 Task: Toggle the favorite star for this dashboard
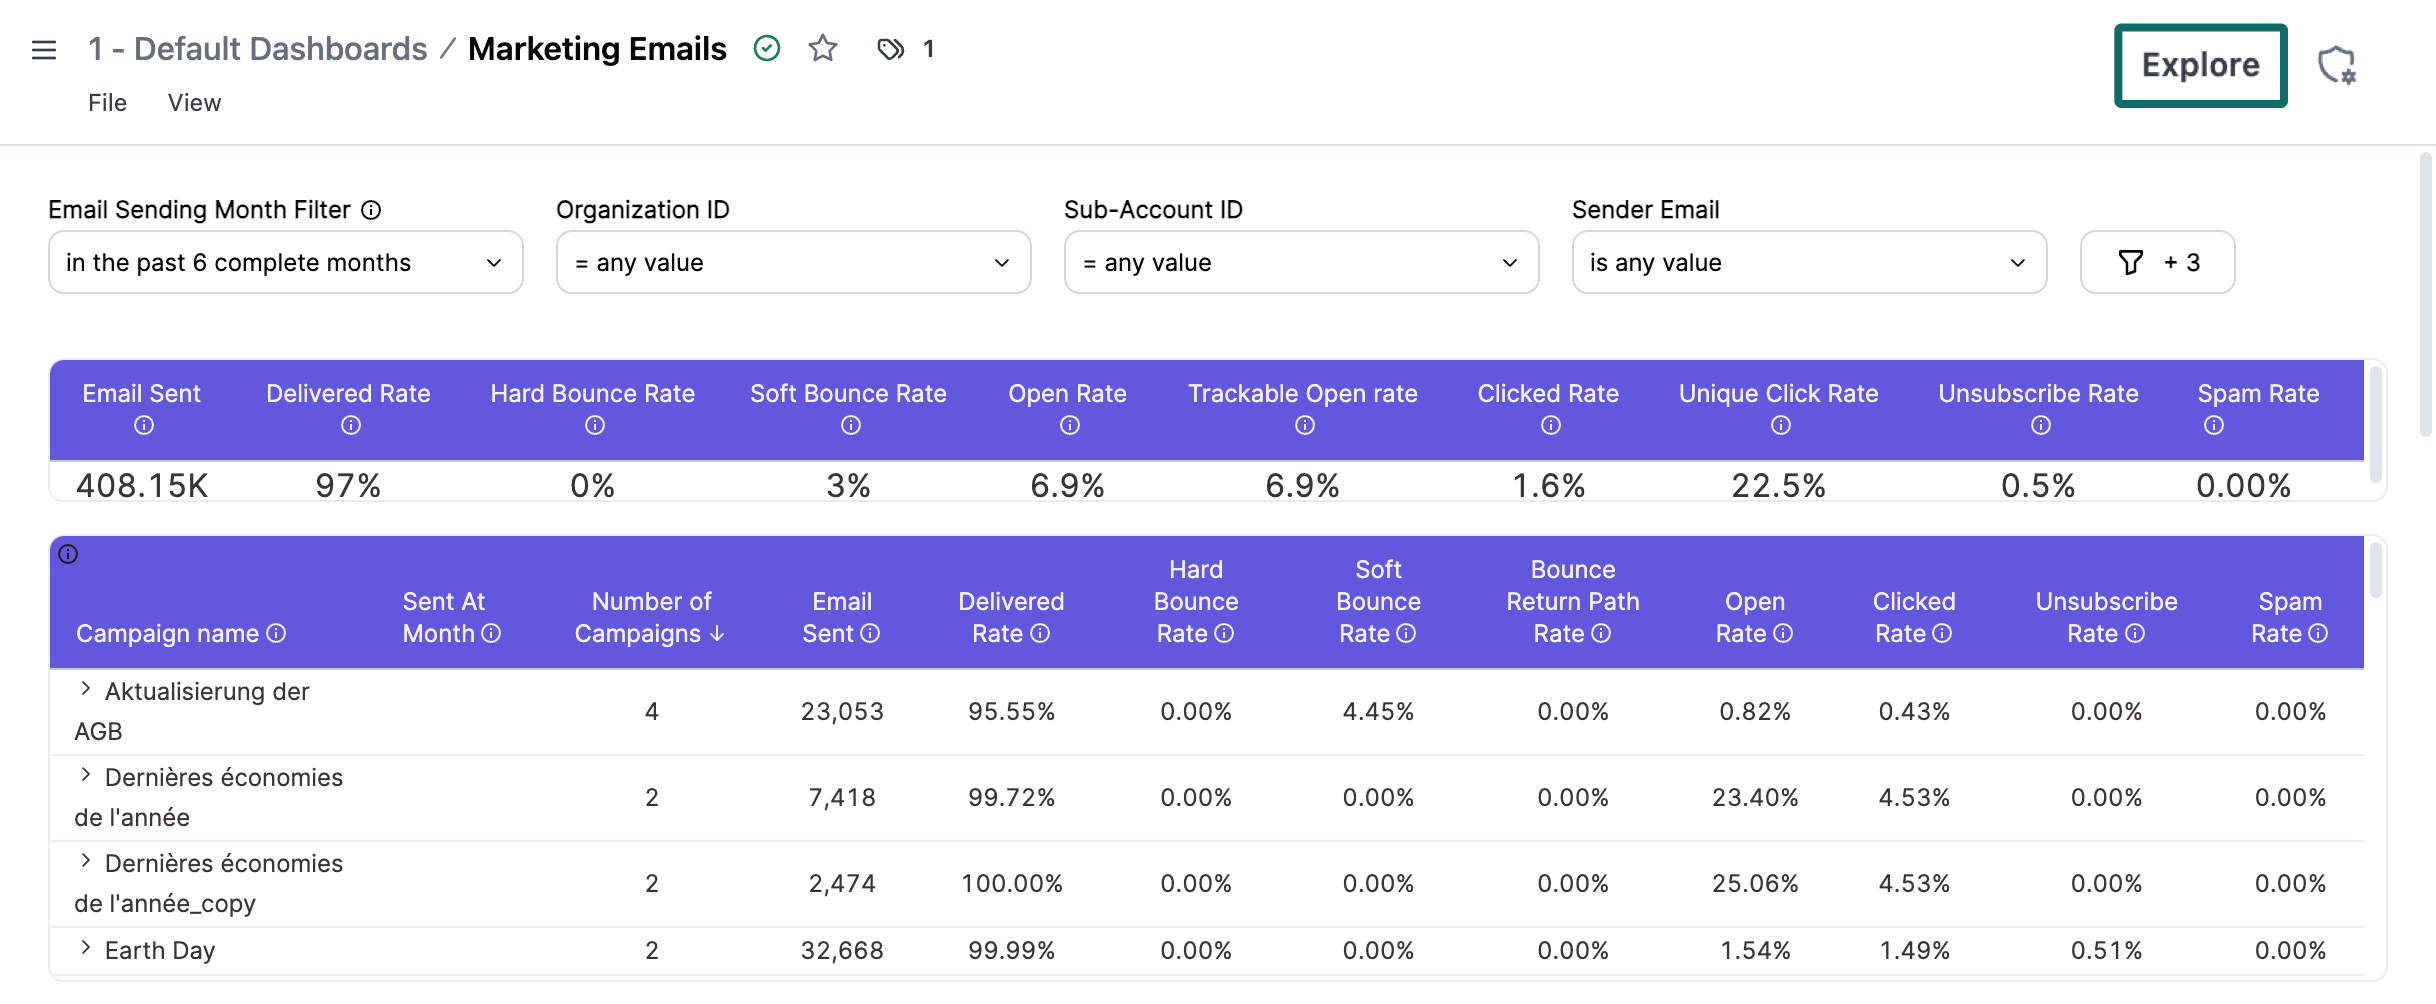pos(822,47)
